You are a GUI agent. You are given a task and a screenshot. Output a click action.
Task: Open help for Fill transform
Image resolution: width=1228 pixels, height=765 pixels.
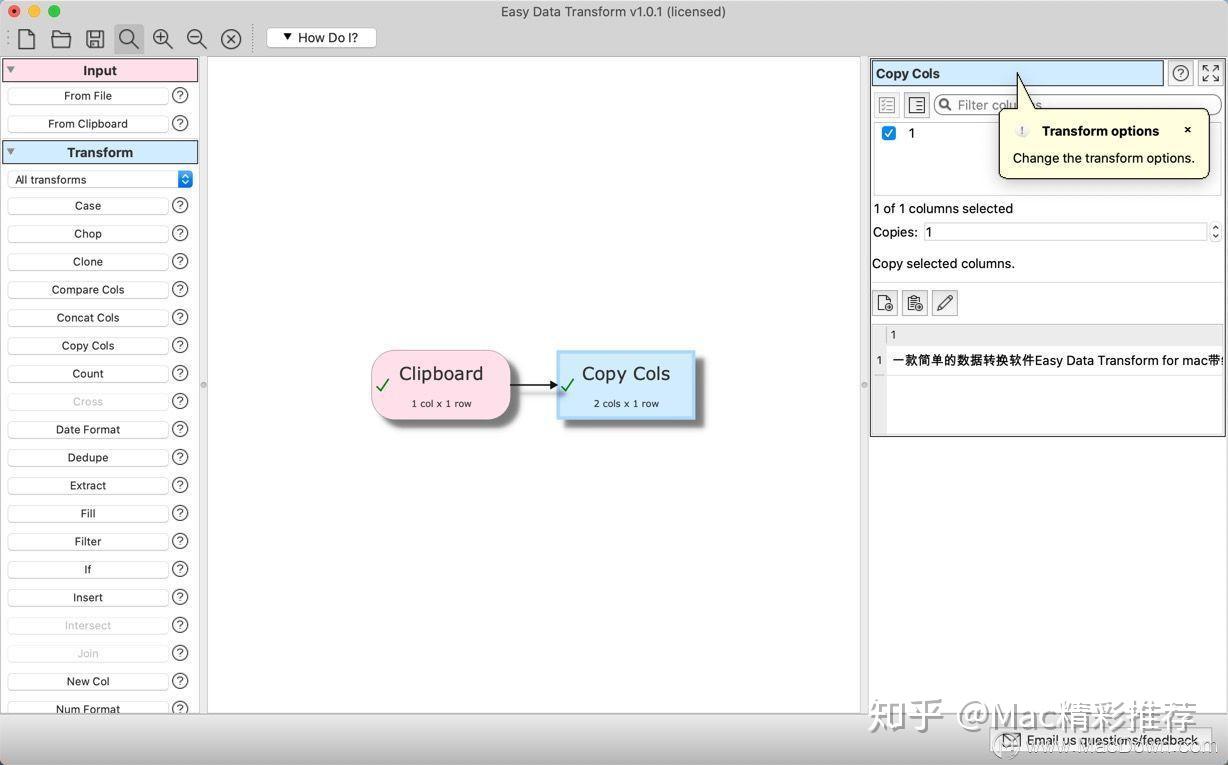pos(180,513)
